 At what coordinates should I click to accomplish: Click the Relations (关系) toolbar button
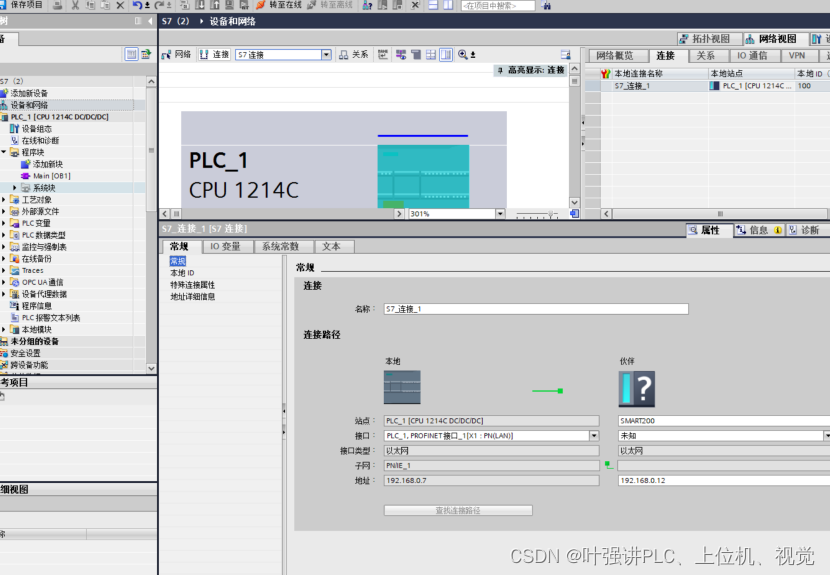click(x=354, y=55)
